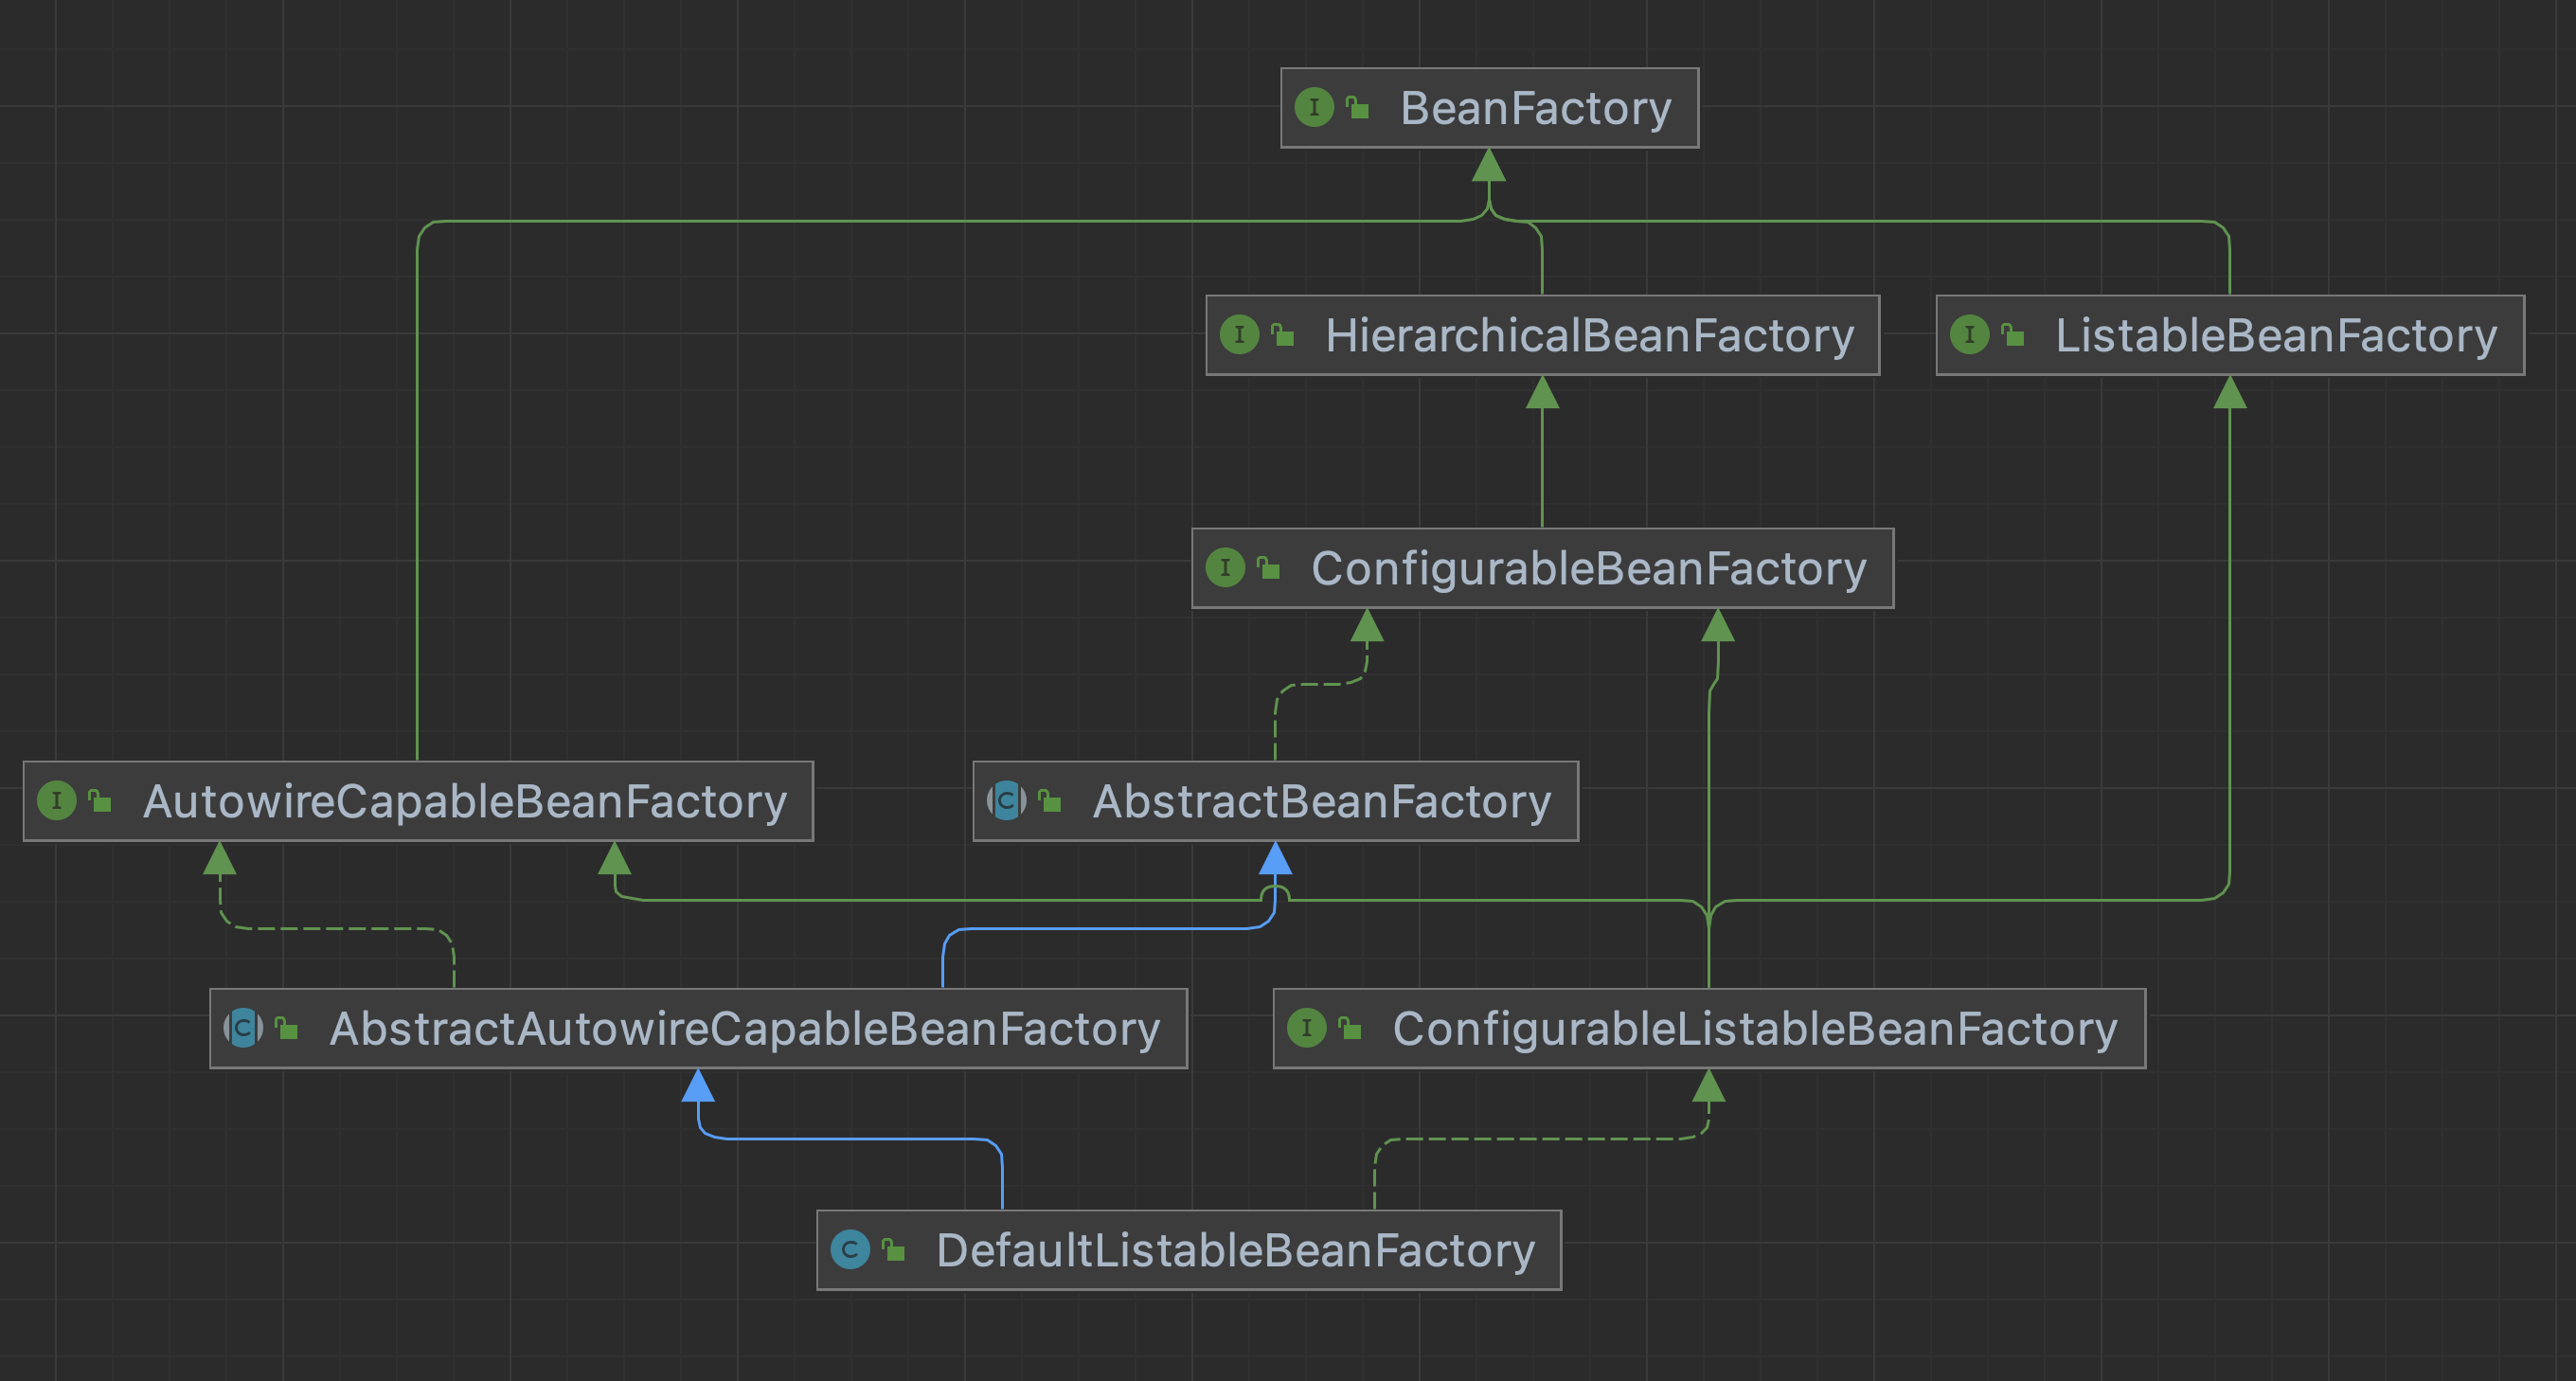This screenshot has height=1381, width=2576.
Task: Select the AutowireCapableBeanFactory node text
Action: click(465, 801)
